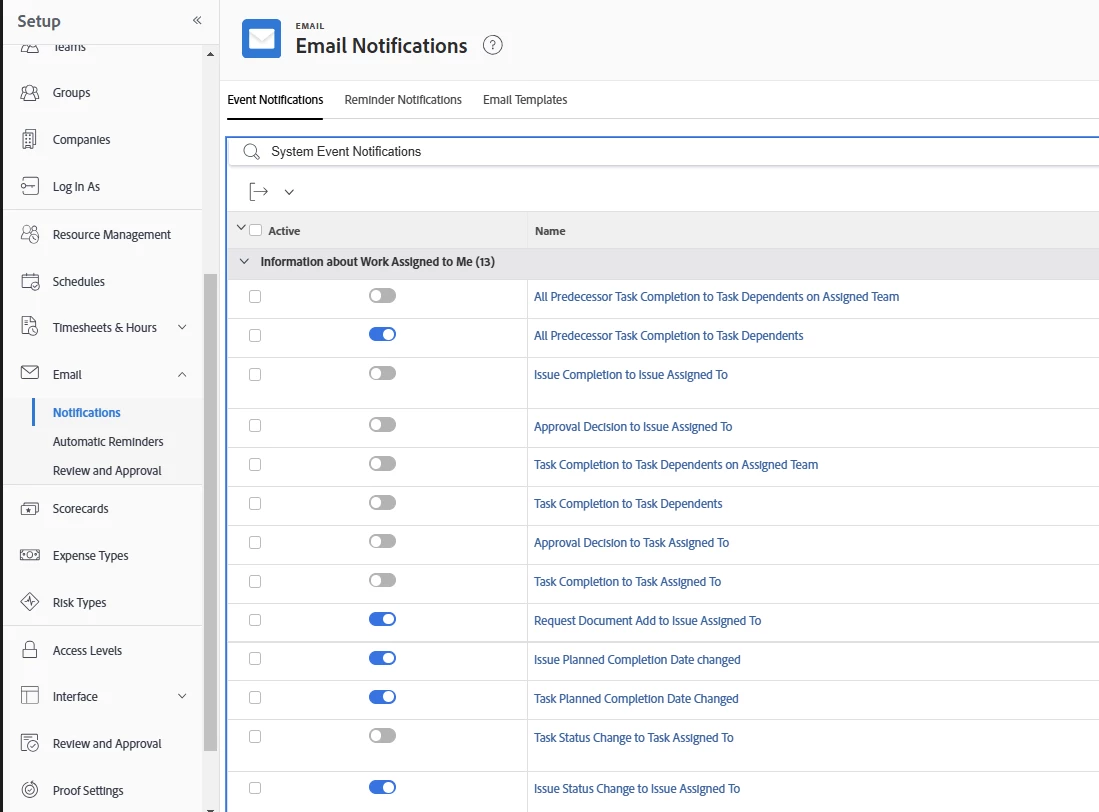Click the chevron beside the Active column header

(x=241, y=228)
